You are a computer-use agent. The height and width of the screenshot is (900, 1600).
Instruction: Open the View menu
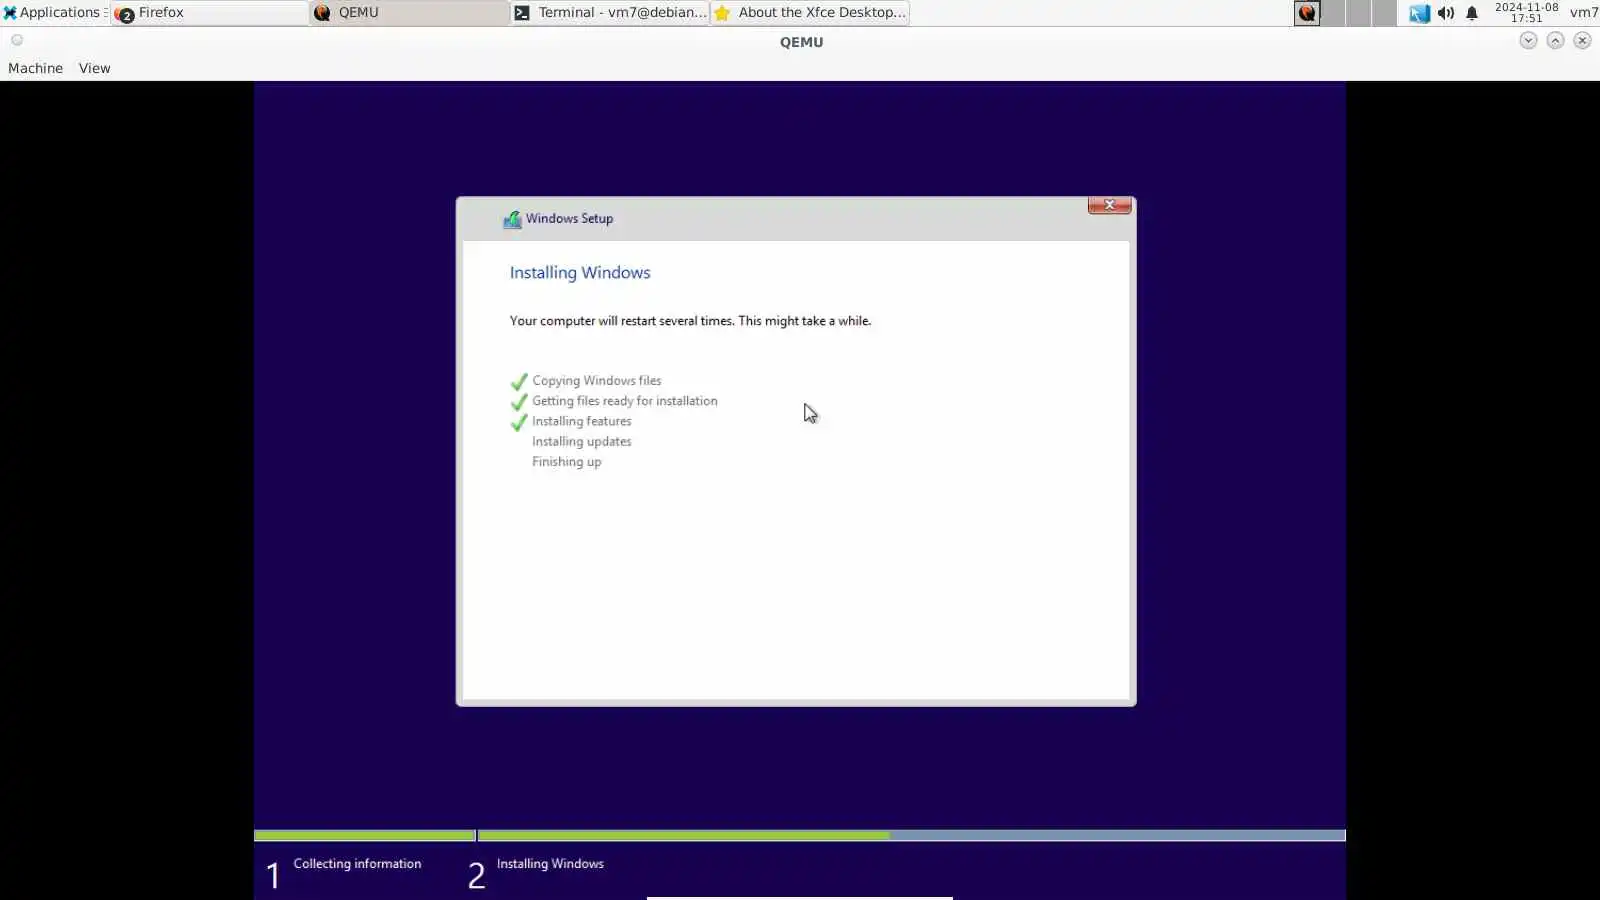(x=95, y=68)
